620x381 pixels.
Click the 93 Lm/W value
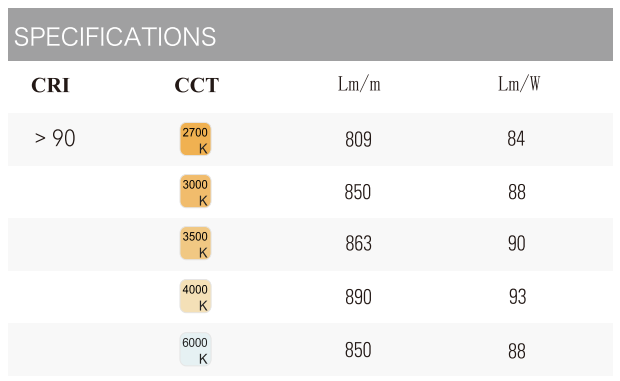(518, 297)
